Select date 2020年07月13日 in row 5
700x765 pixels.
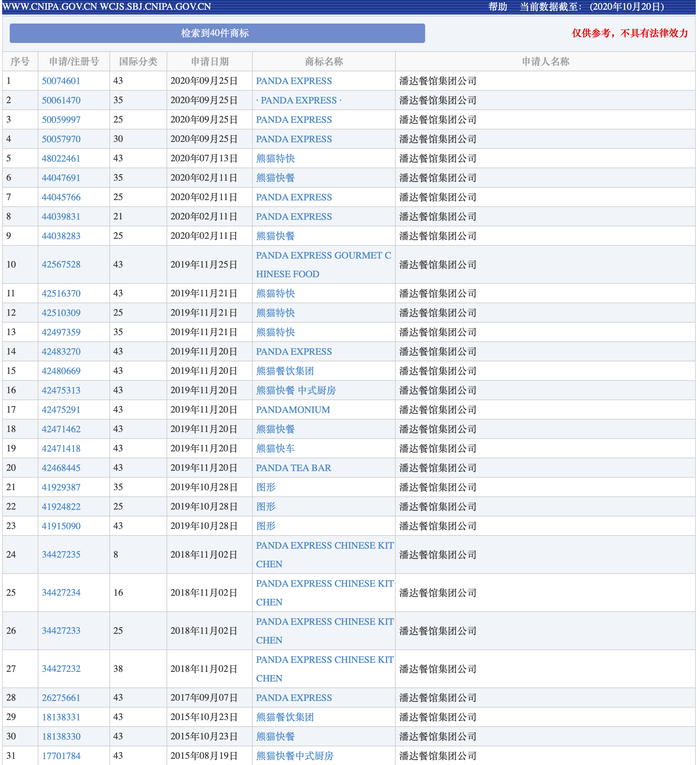coord(204,159)
